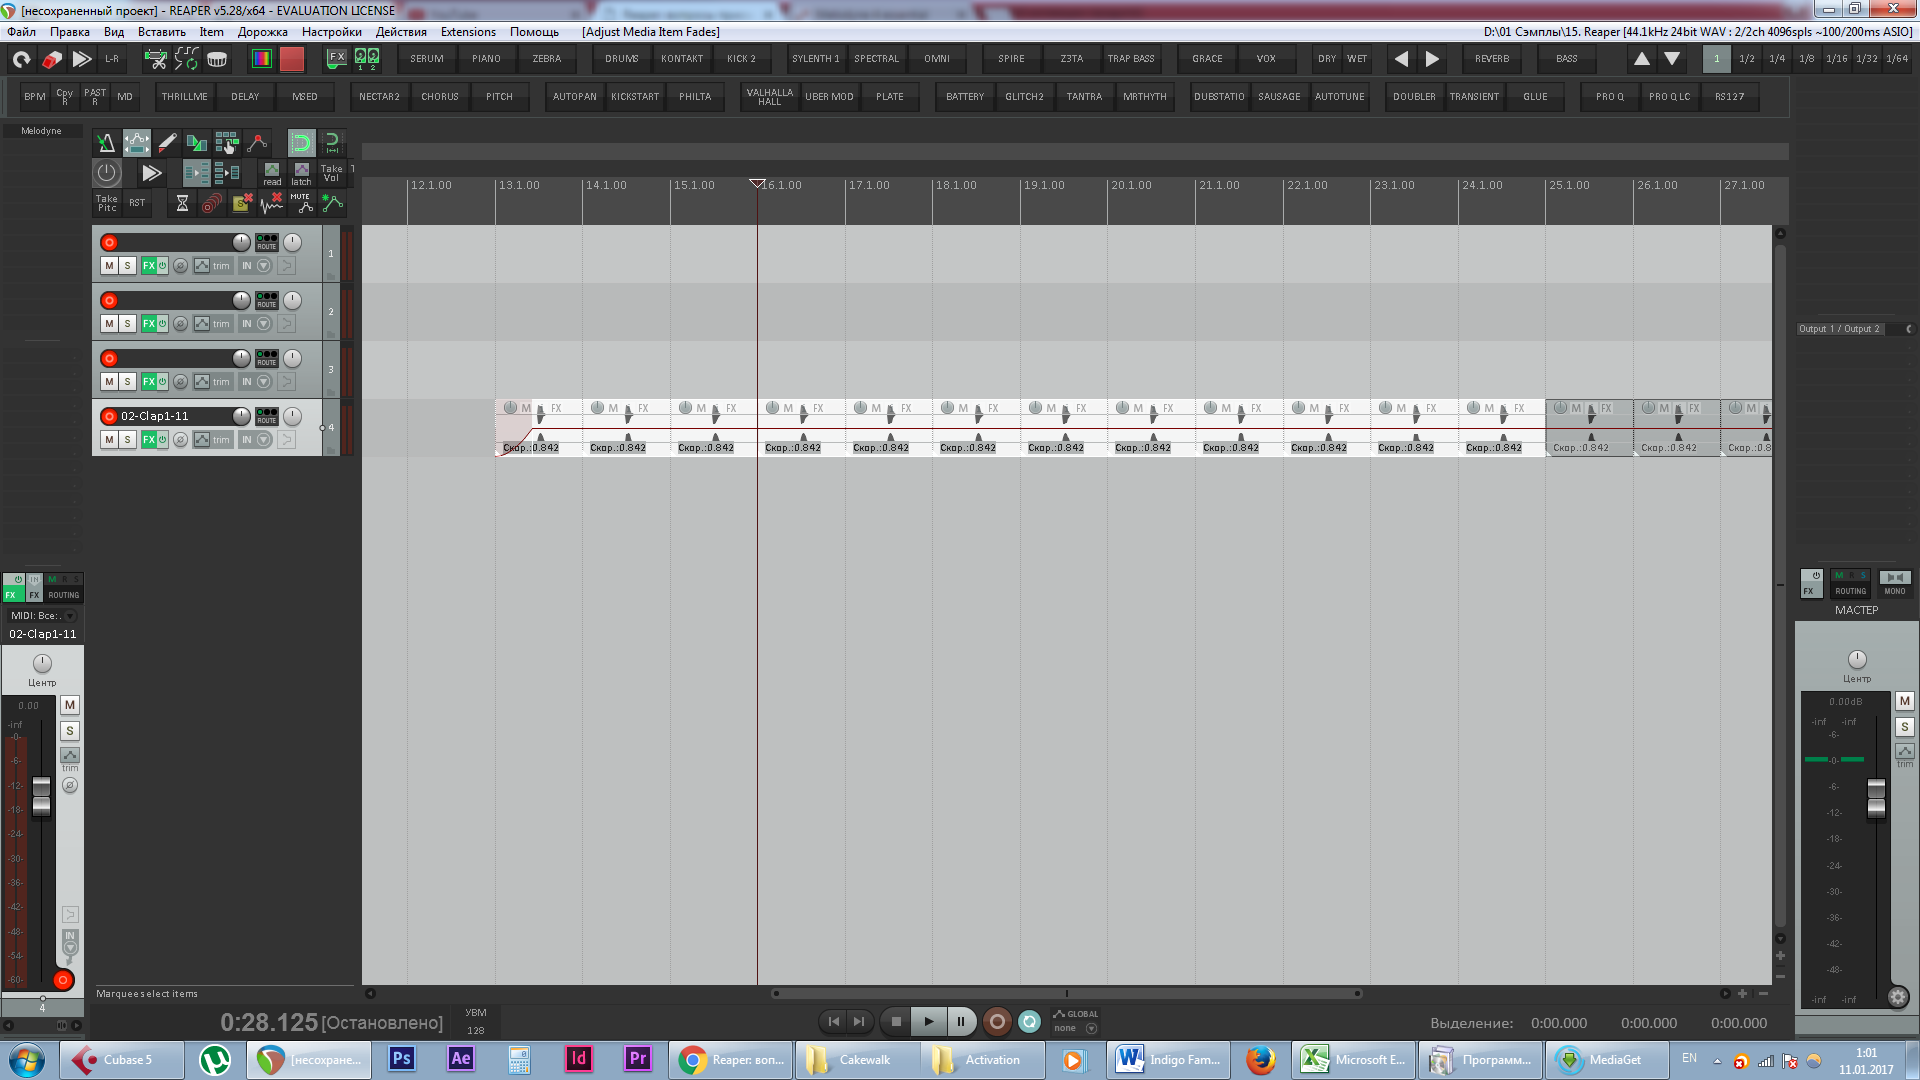Collapse the Output 1 / Output 2 panel arrow
Screen dimensions: 1920x1080
coord(1908,329)
